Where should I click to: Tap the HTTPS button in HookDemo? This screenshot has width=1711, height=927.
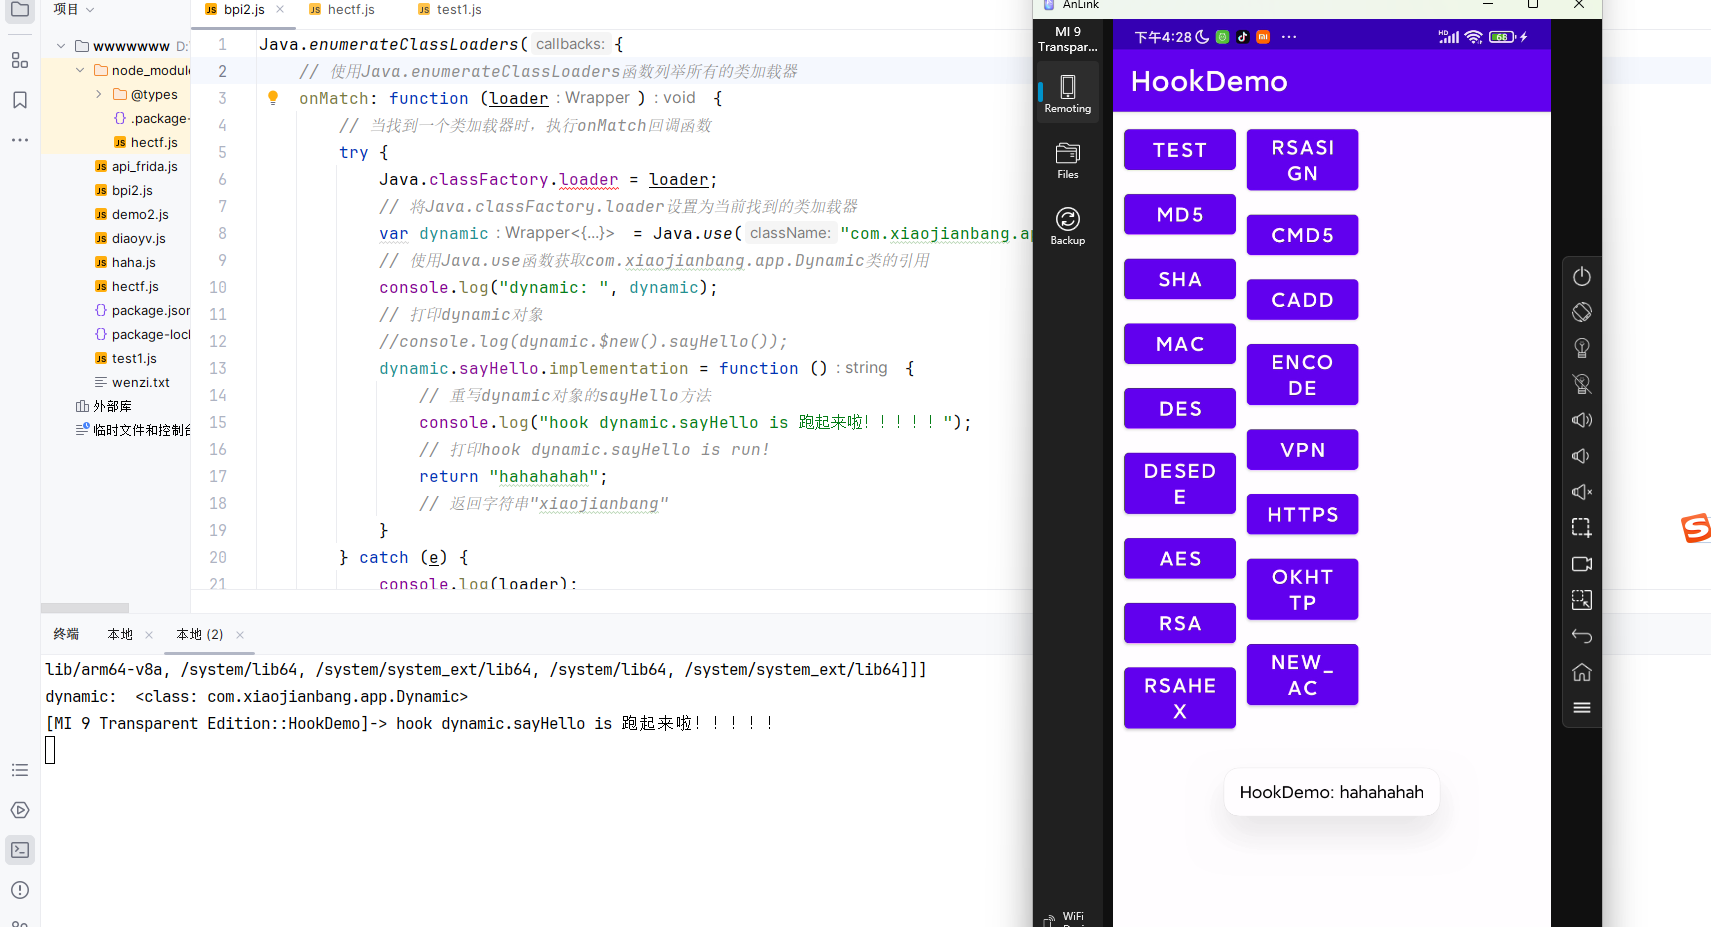pos(1302,514)
